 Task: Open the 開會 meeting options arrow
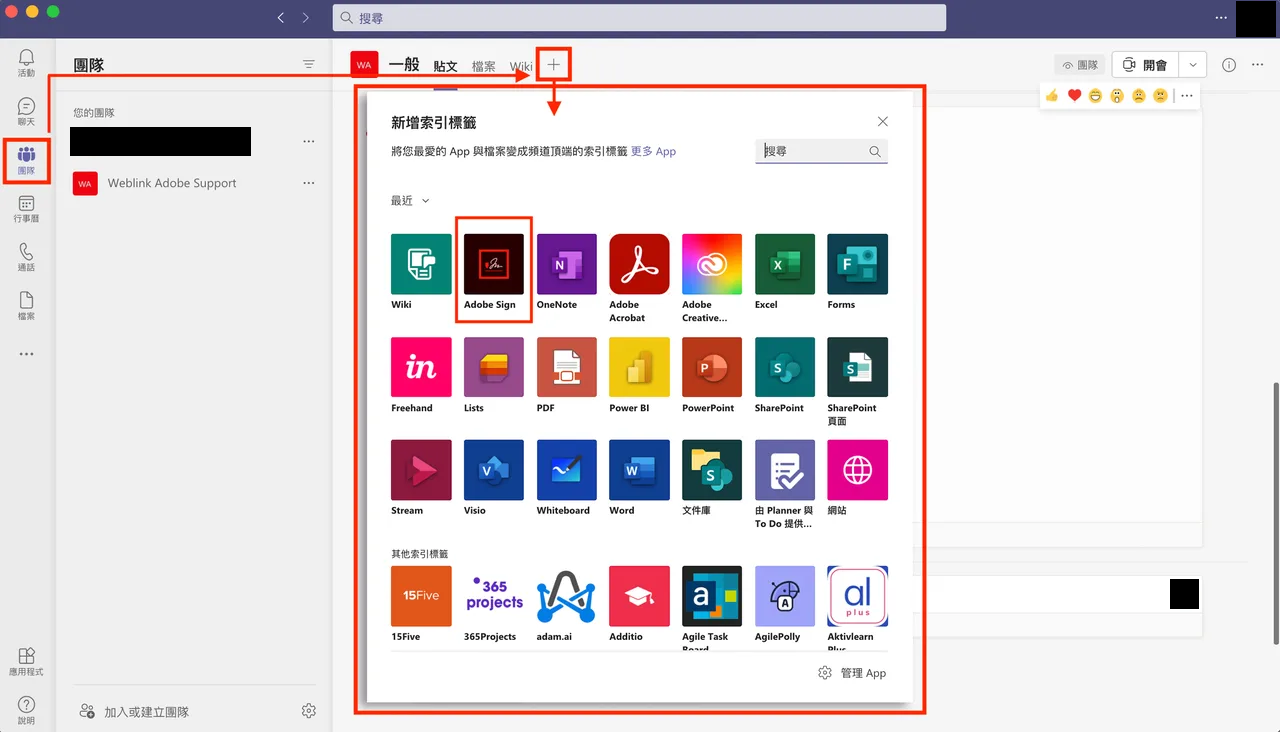pyautogui.click(x=1192, y=65)
